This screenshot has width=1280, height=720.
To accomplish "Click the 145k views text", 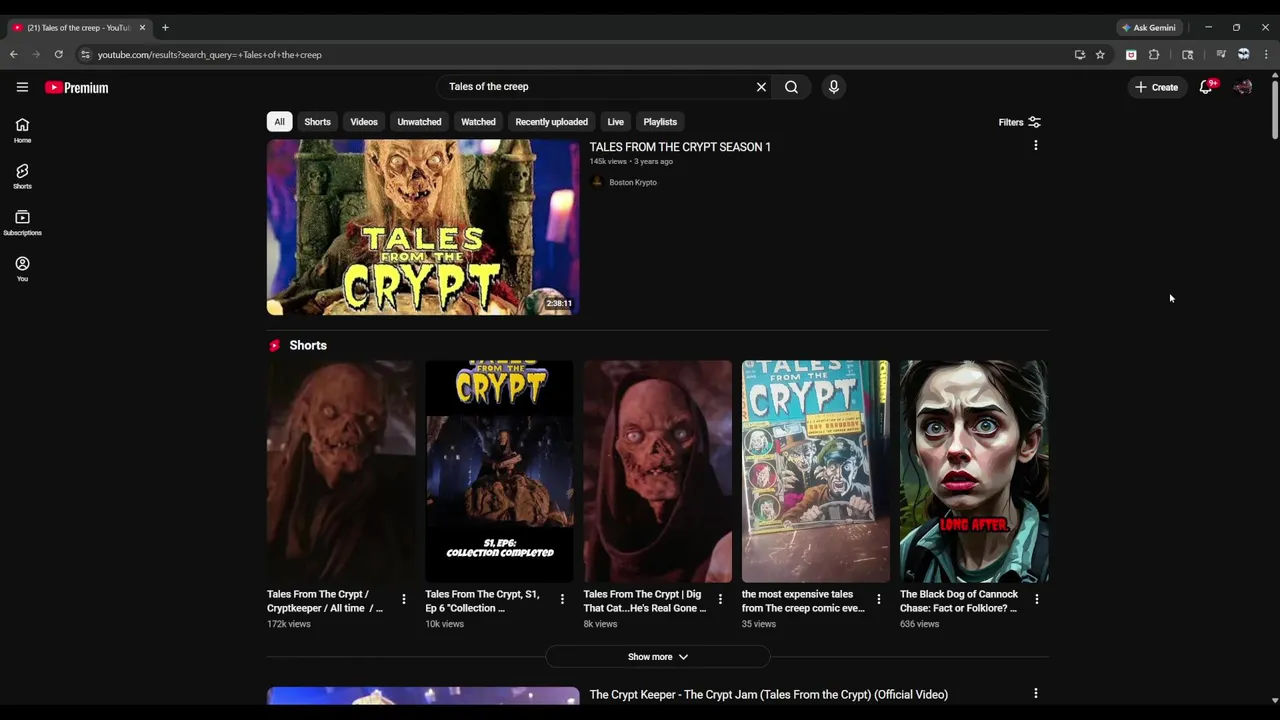I will [608, 162].
